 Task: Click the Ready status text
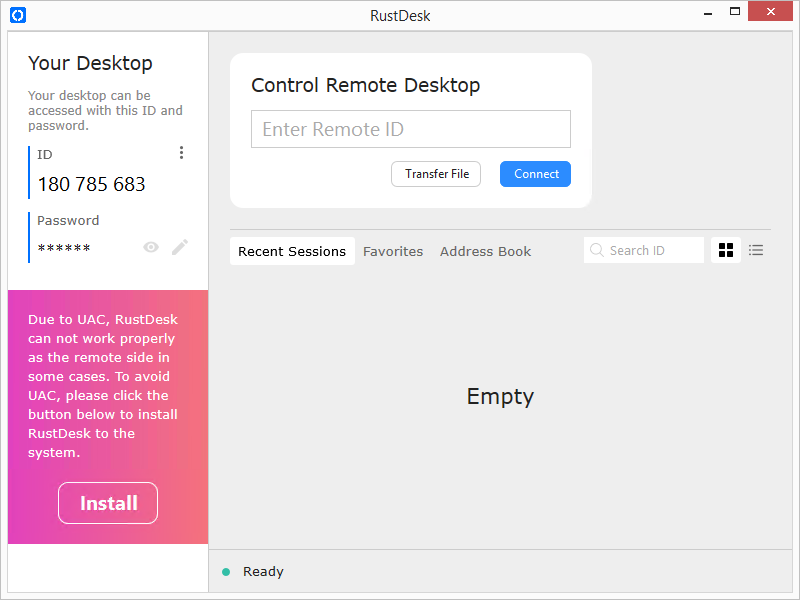point(263,571)
